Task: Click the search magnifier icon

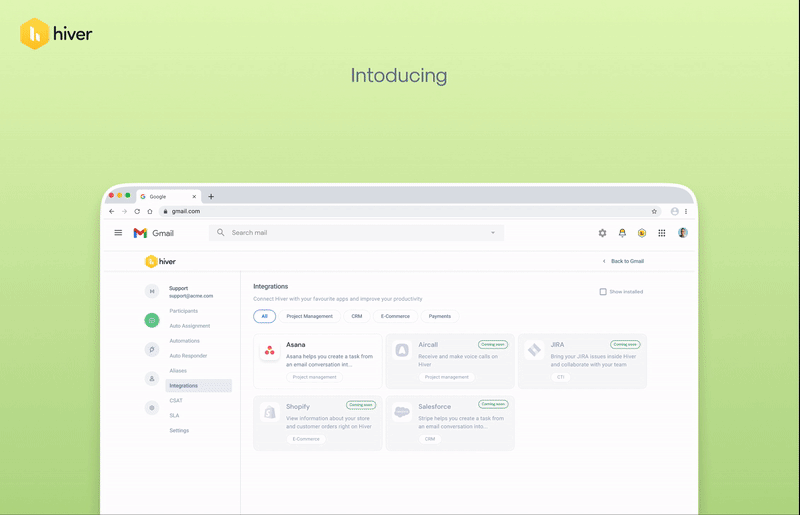Action: point(220,232)
